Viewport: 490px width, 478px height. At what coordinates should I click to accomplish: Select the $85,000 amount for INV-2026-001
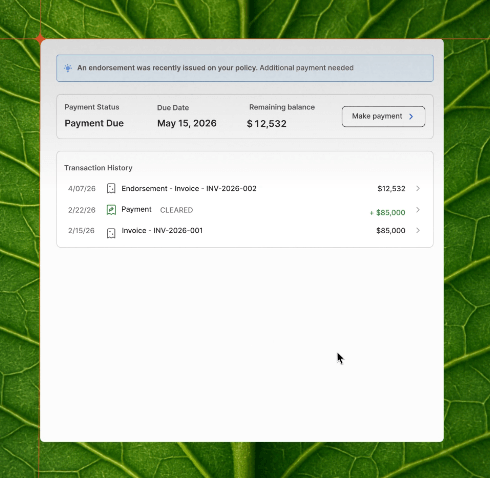tap(391, 230)
